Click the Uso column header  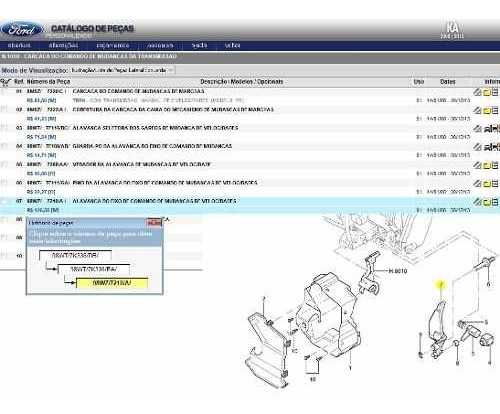[419, 82]
